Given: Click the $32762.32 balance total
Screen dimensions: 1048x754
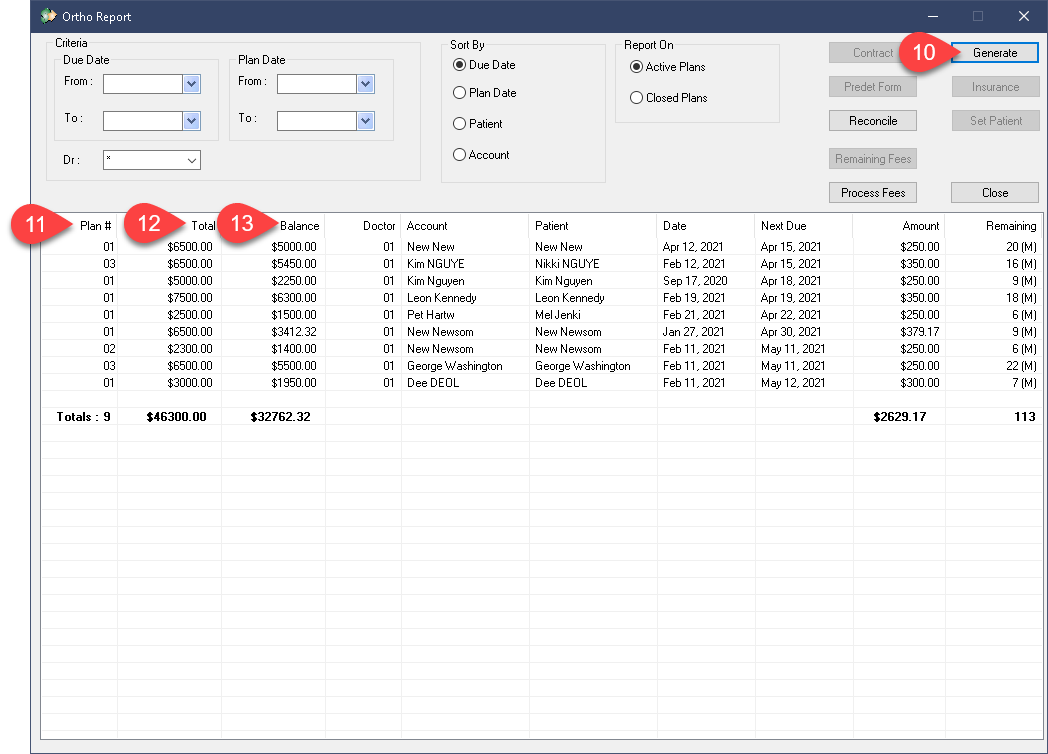Looking at the screenshot, I should pyautogui.click(x=281, y=416).
